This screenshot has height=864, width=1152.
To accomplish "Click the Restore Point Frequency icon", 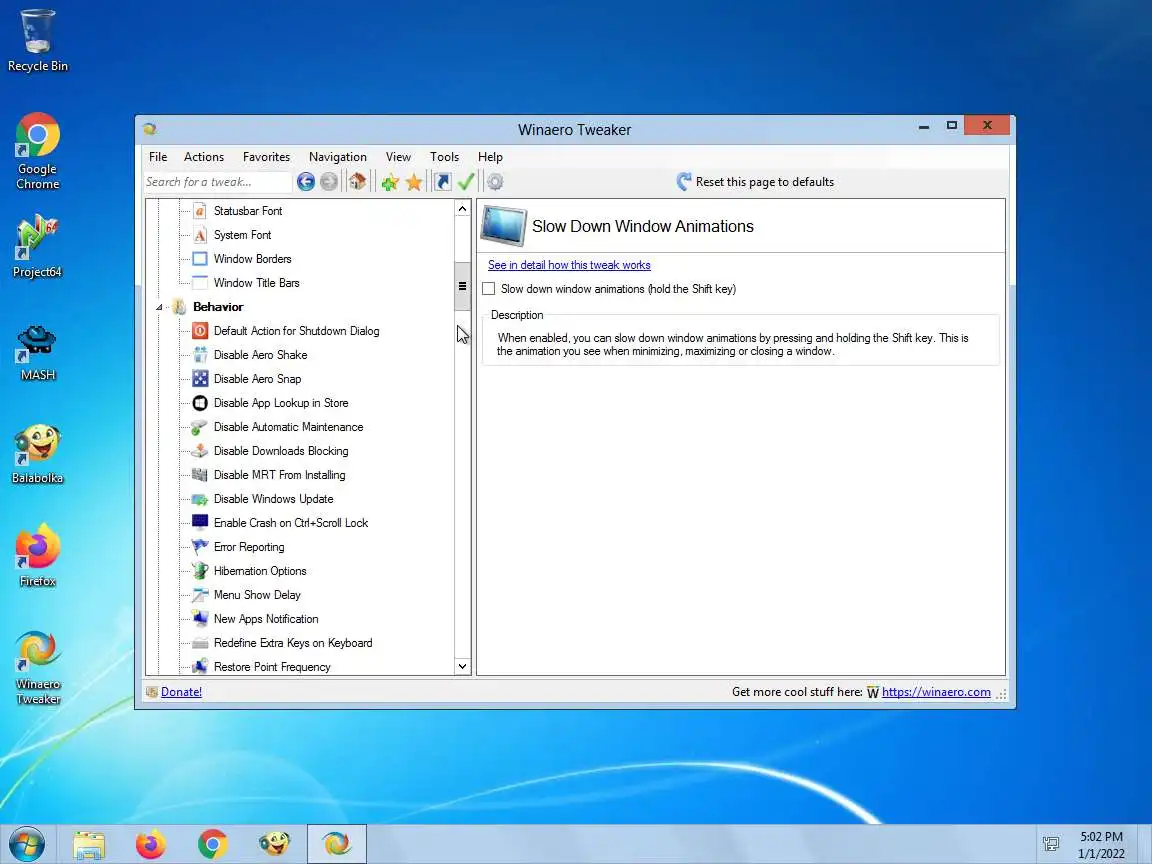I will [200, 667].
